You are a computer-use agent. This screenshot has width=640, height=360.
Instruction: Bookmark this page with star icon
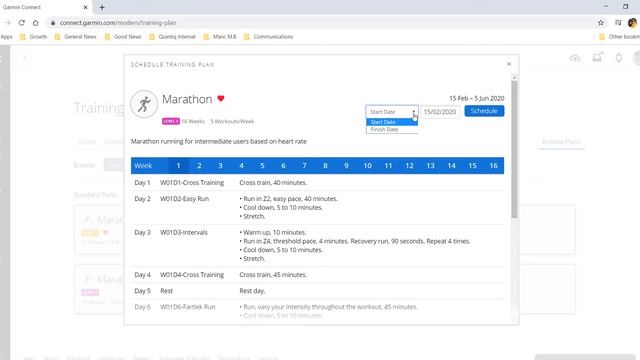(601, 23)
